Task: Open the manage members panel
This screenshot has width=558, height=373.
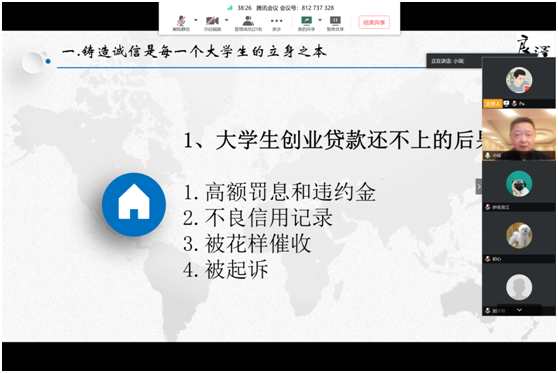Action: point(248,23)
